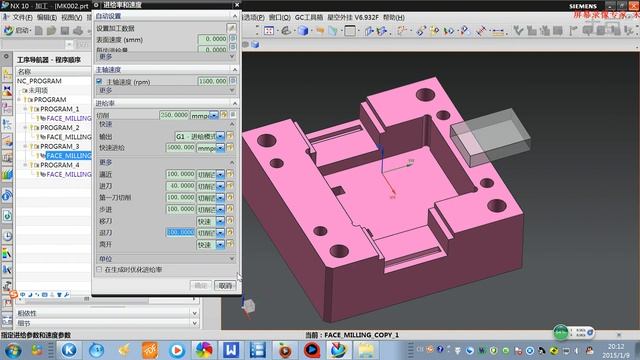This screenshot has width=640, height=360.
Task: Click the calculator icon beside 表面速度 (smm)
Action: [x=233, y=38]
